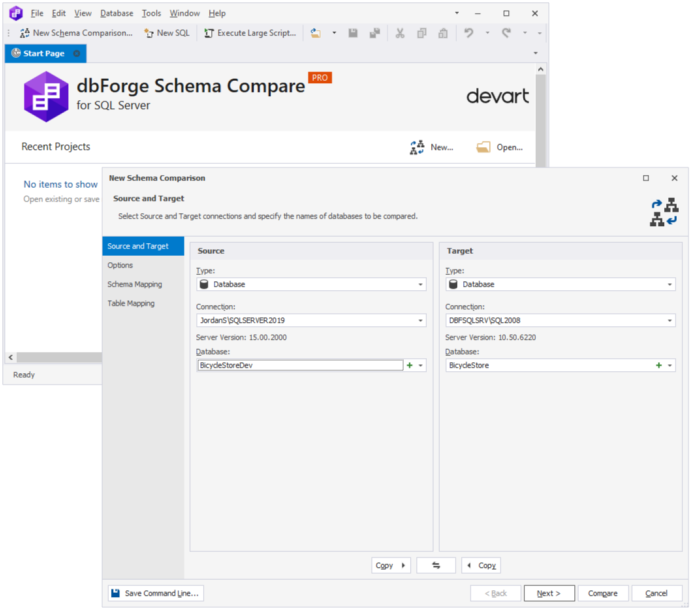Click the Save toolbar icon
The width and height of the screenshot is (696, 614).
click(353, 33)
